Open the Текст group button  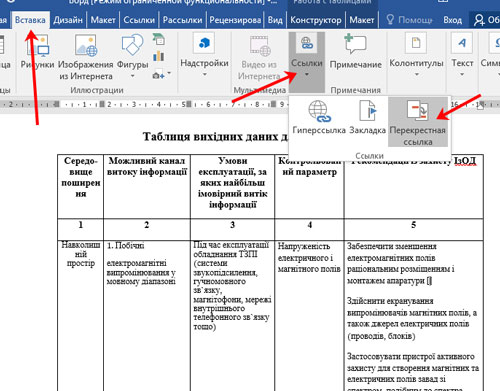coord(462,53)
